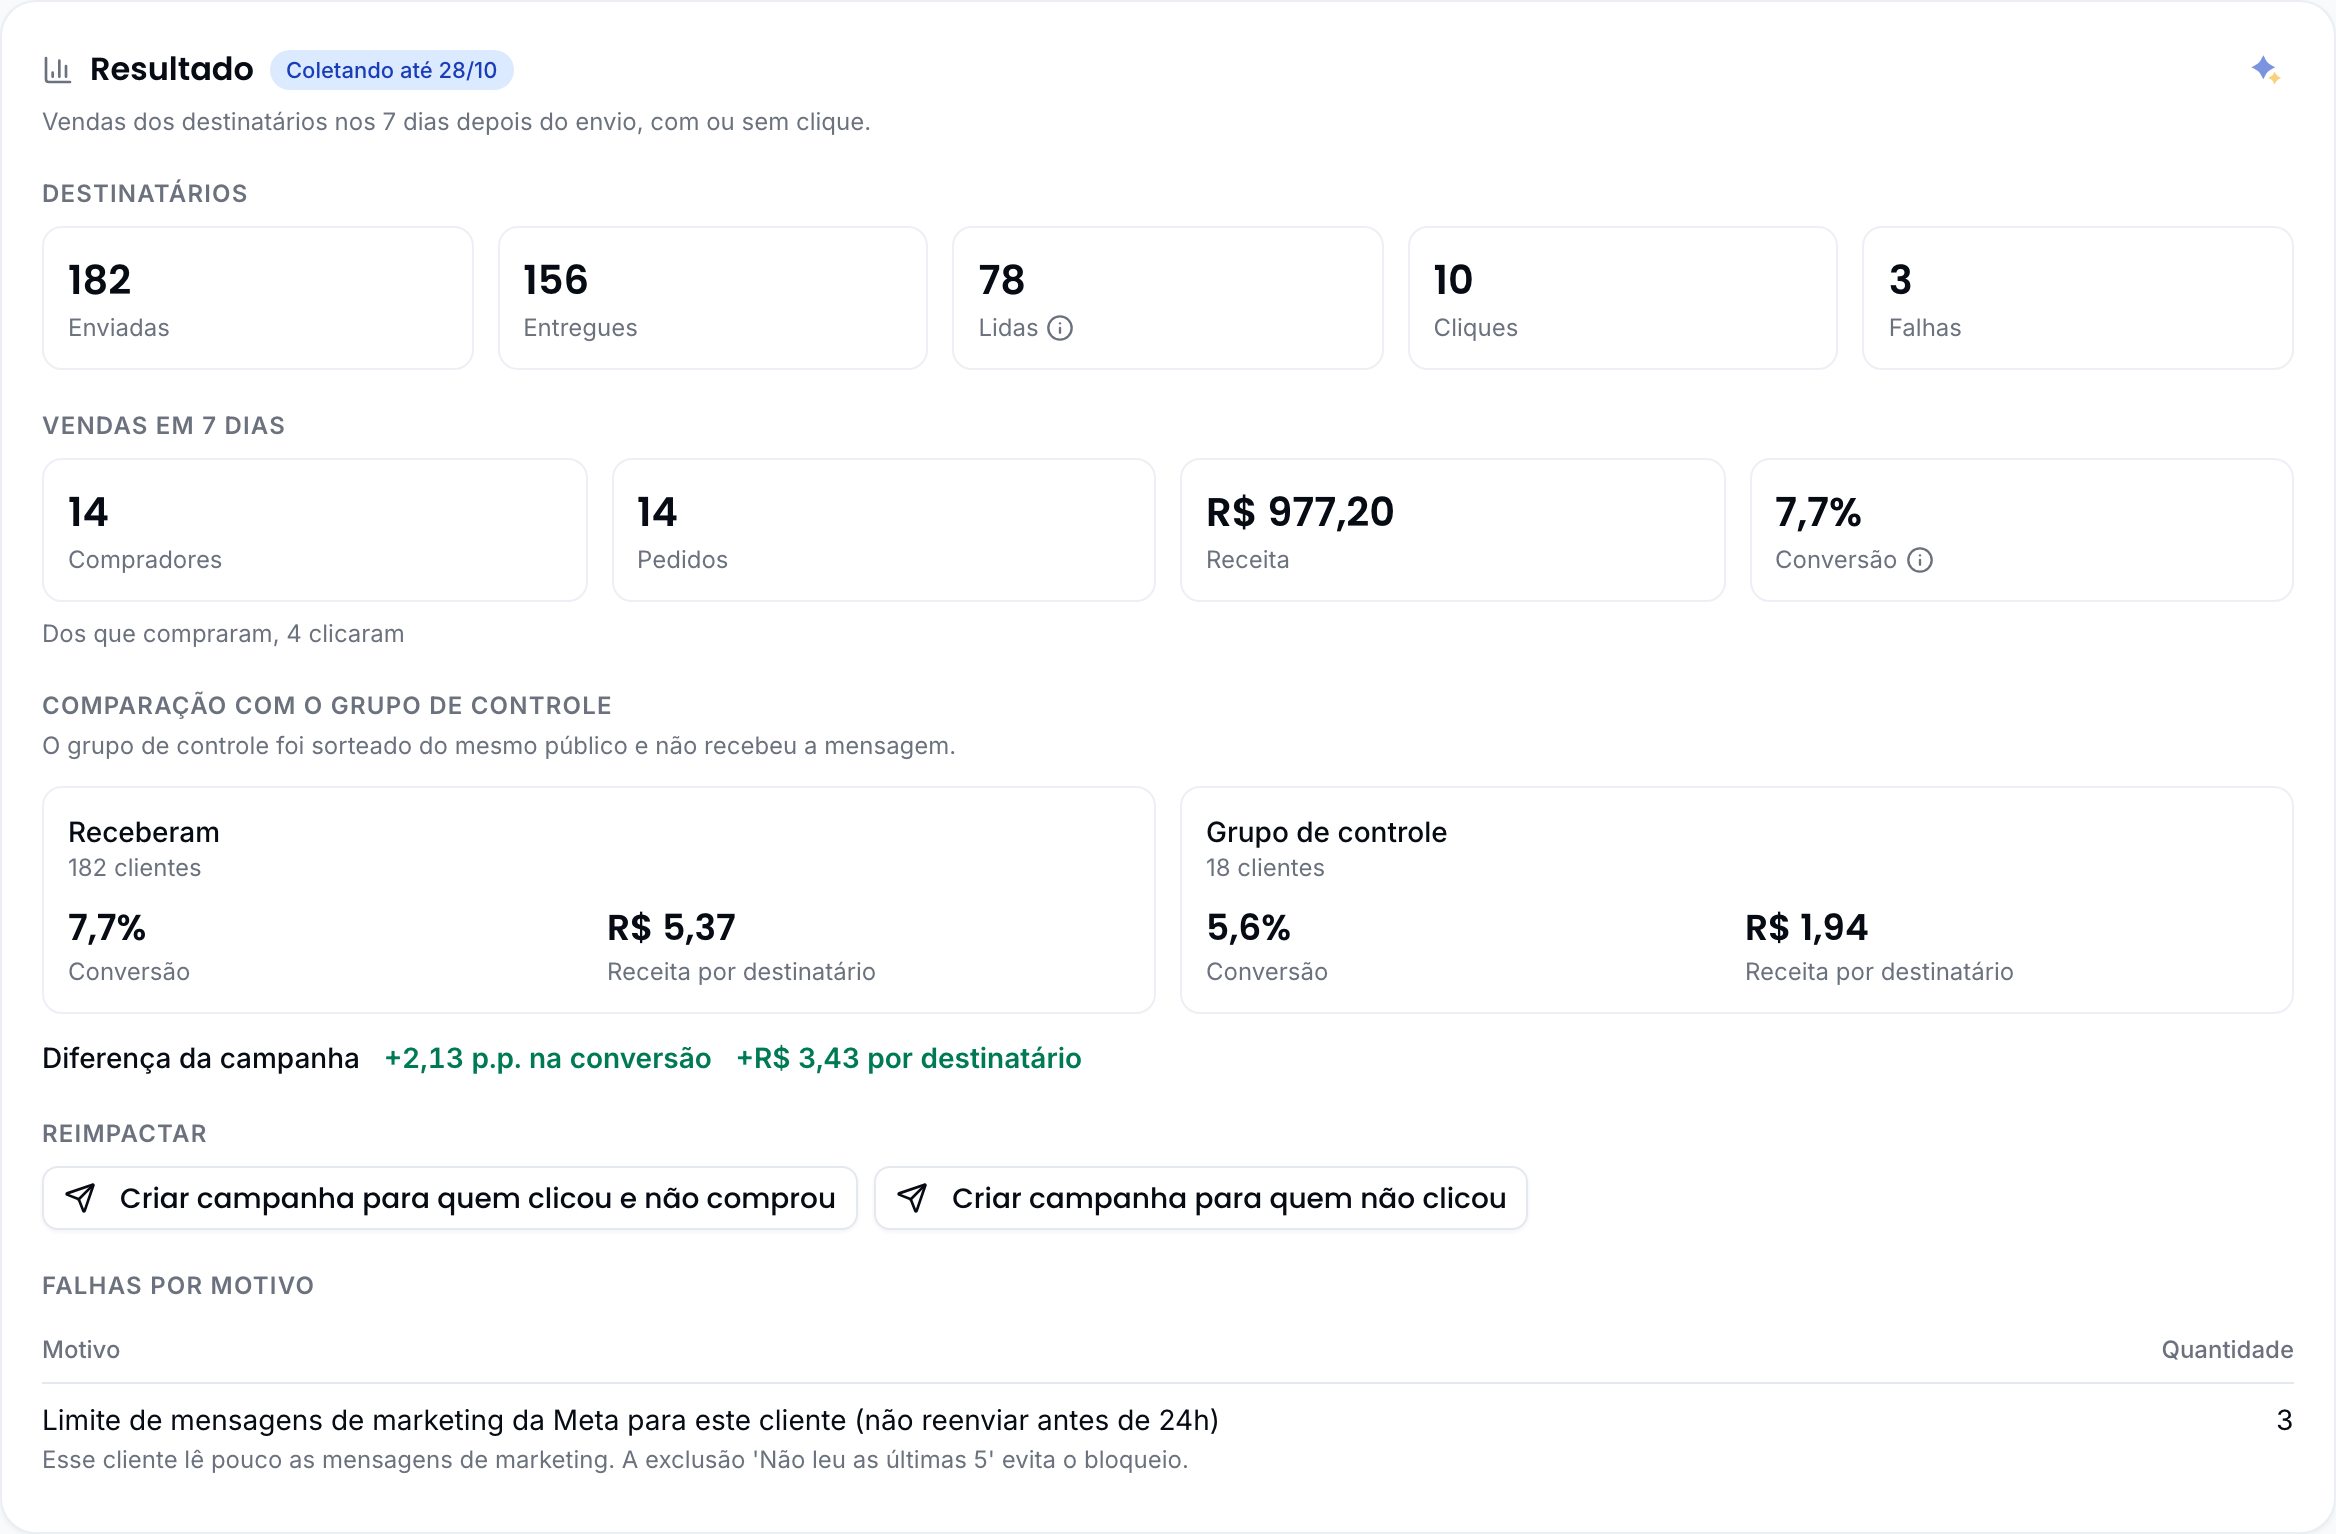Click the 7,7% Receberam conversion value
The width and height of the screenshot is (2336, 1534).
click(x=107, y=928)
